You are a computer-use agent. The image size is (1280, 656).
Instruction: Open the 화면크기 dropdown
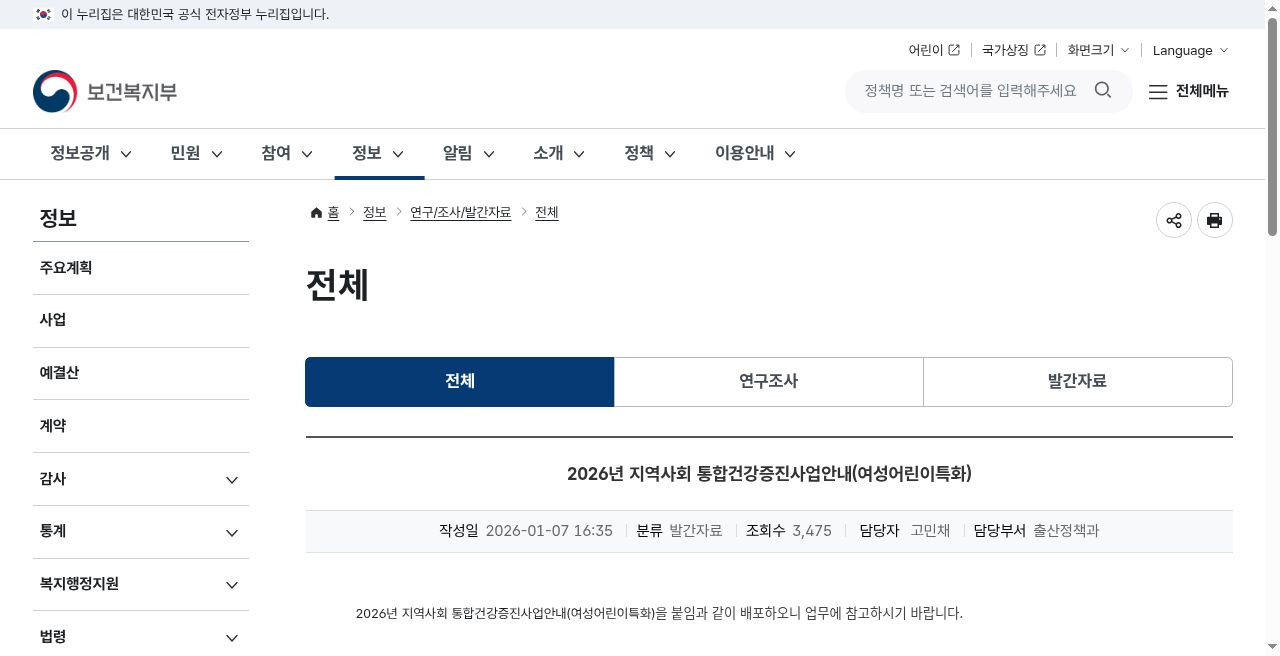pyautogui.click(x=1098, y=50)
